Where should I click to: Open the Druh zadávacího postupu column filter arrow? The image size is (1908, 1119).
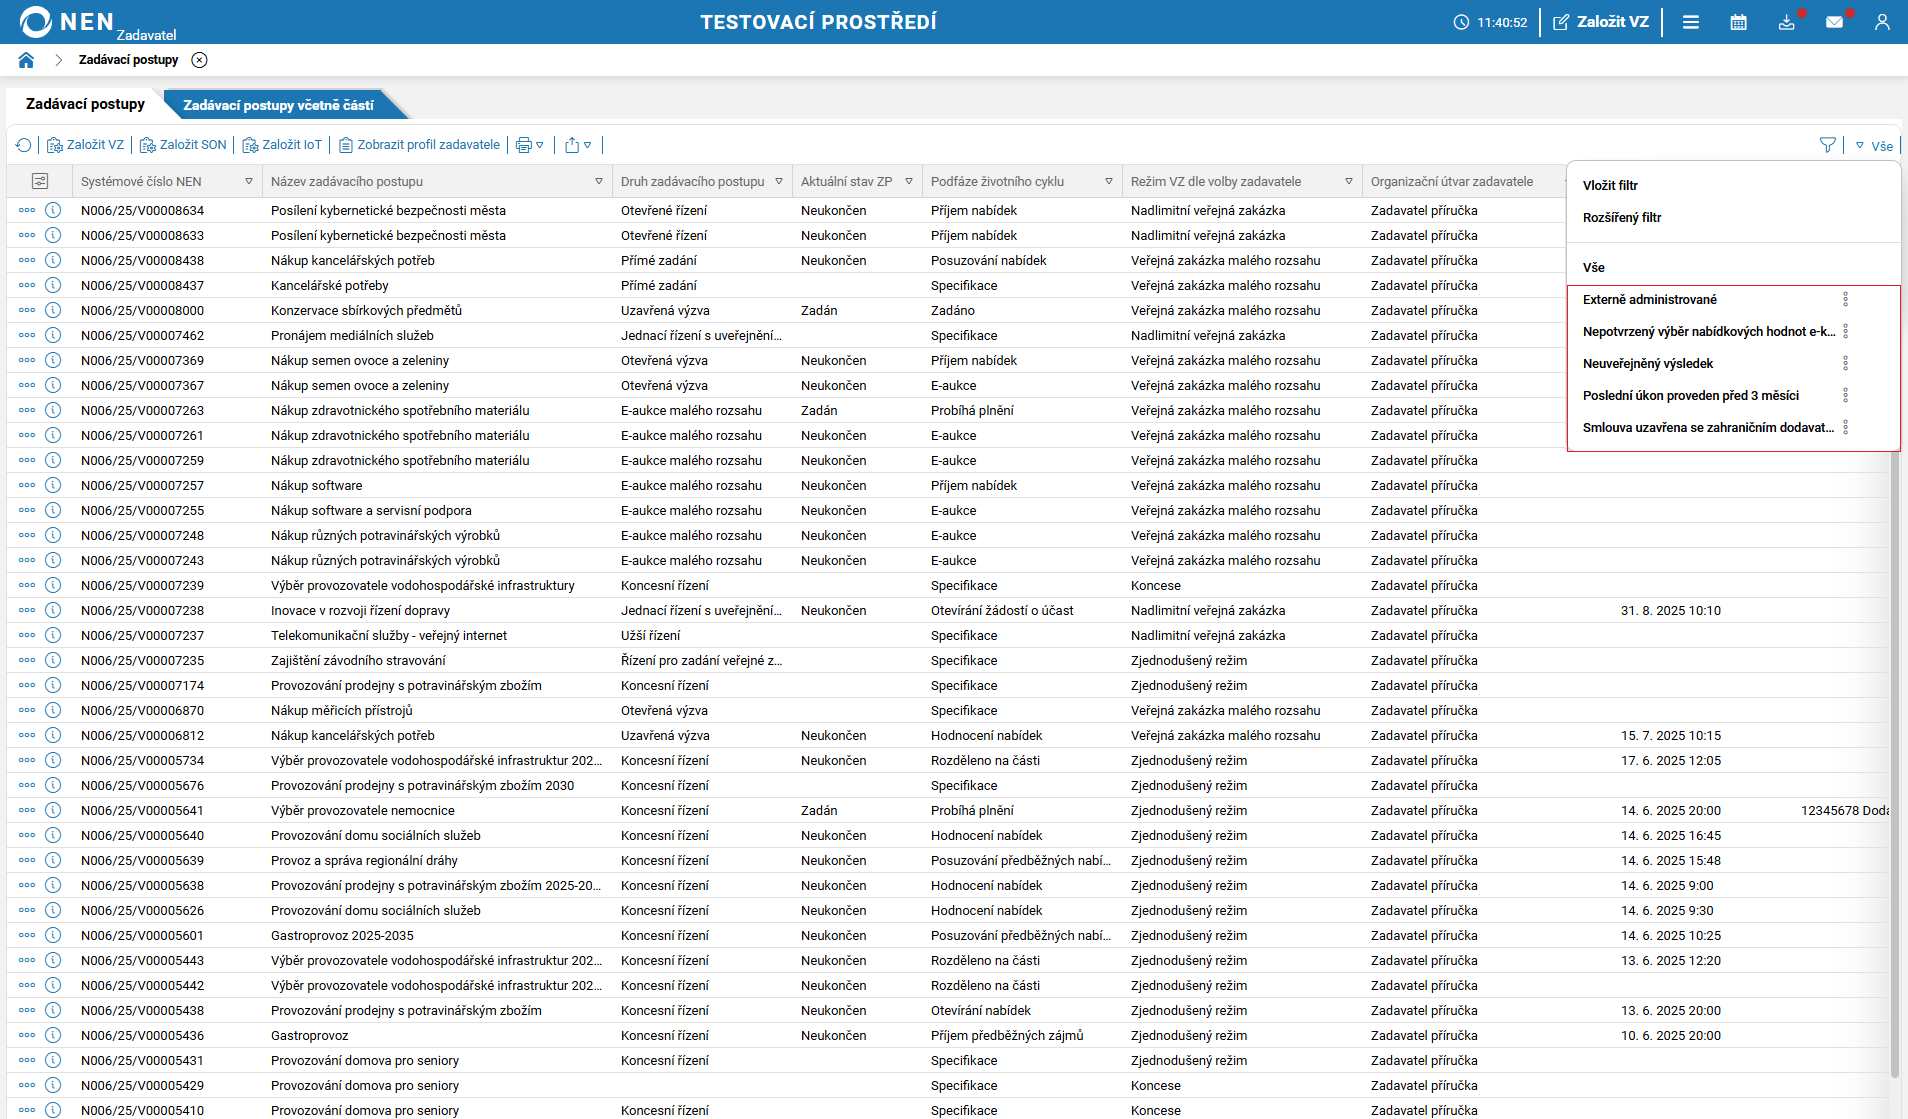click(779, 181)
